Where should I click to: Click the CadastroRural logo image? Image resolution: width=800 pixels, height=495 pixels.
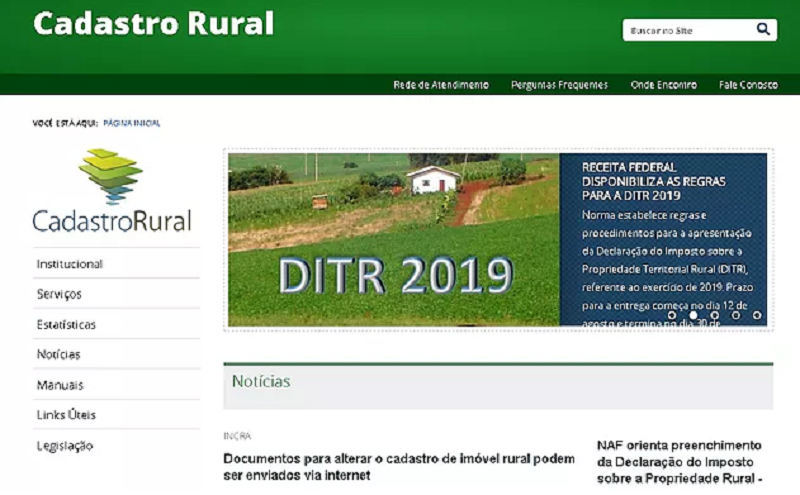click(x=112, y=190)
